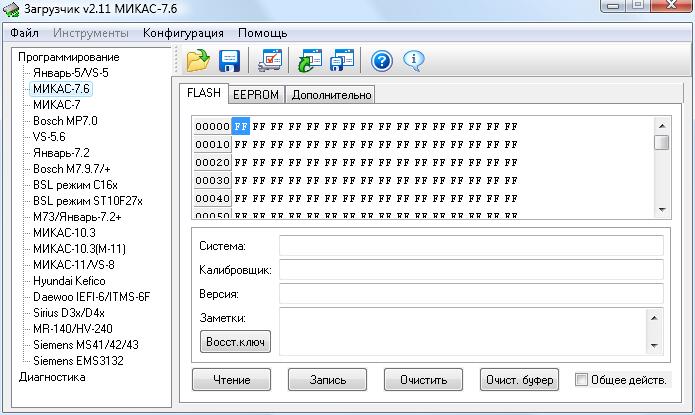
Task: Click the 00030 address row header
Action: (x=212, y=180)
